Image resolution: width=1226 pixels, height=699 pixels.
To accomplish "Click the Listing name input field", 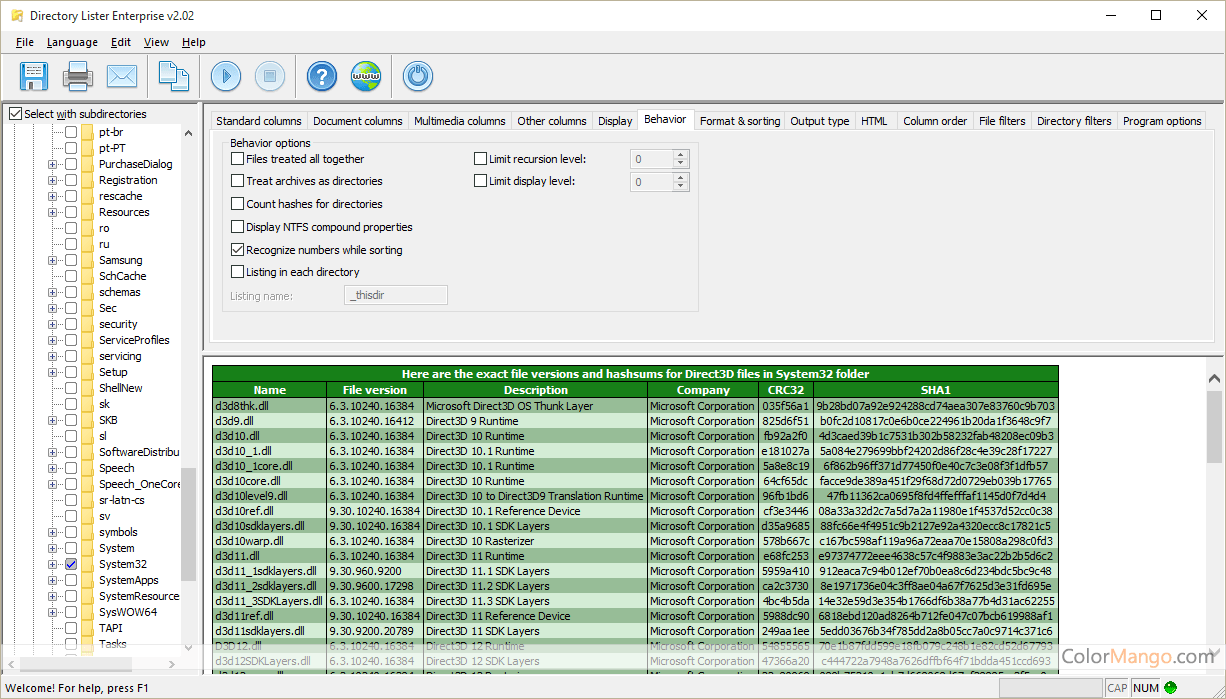I will pyautogui.click(x=396, y=295).
